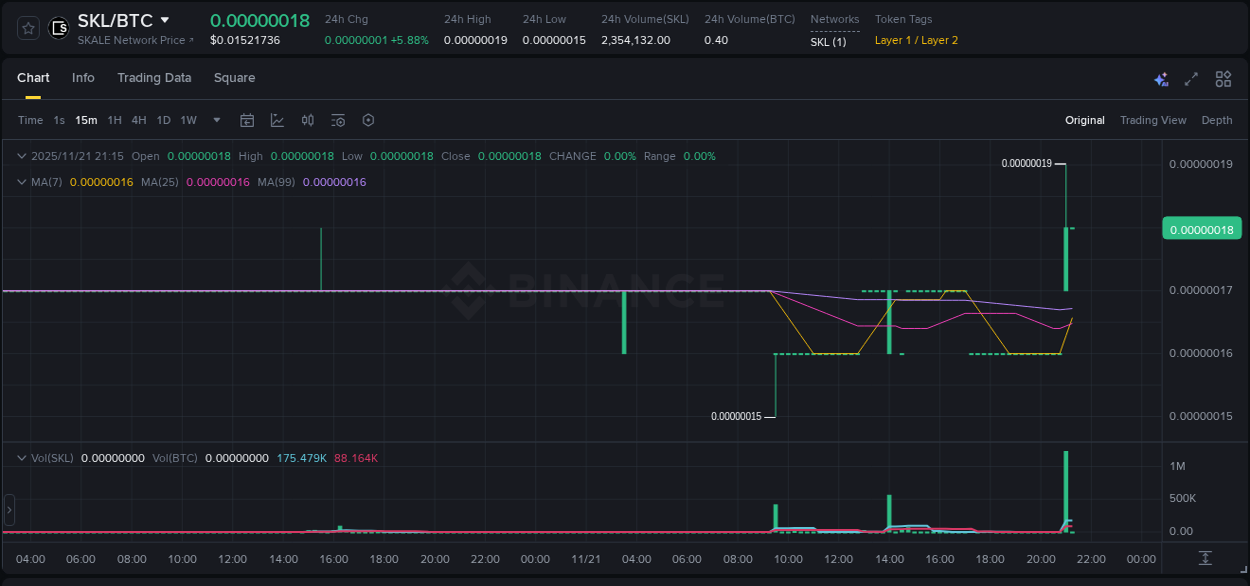Switch to the Trading Data tab
1250x586 pixels.
point(154,78)
